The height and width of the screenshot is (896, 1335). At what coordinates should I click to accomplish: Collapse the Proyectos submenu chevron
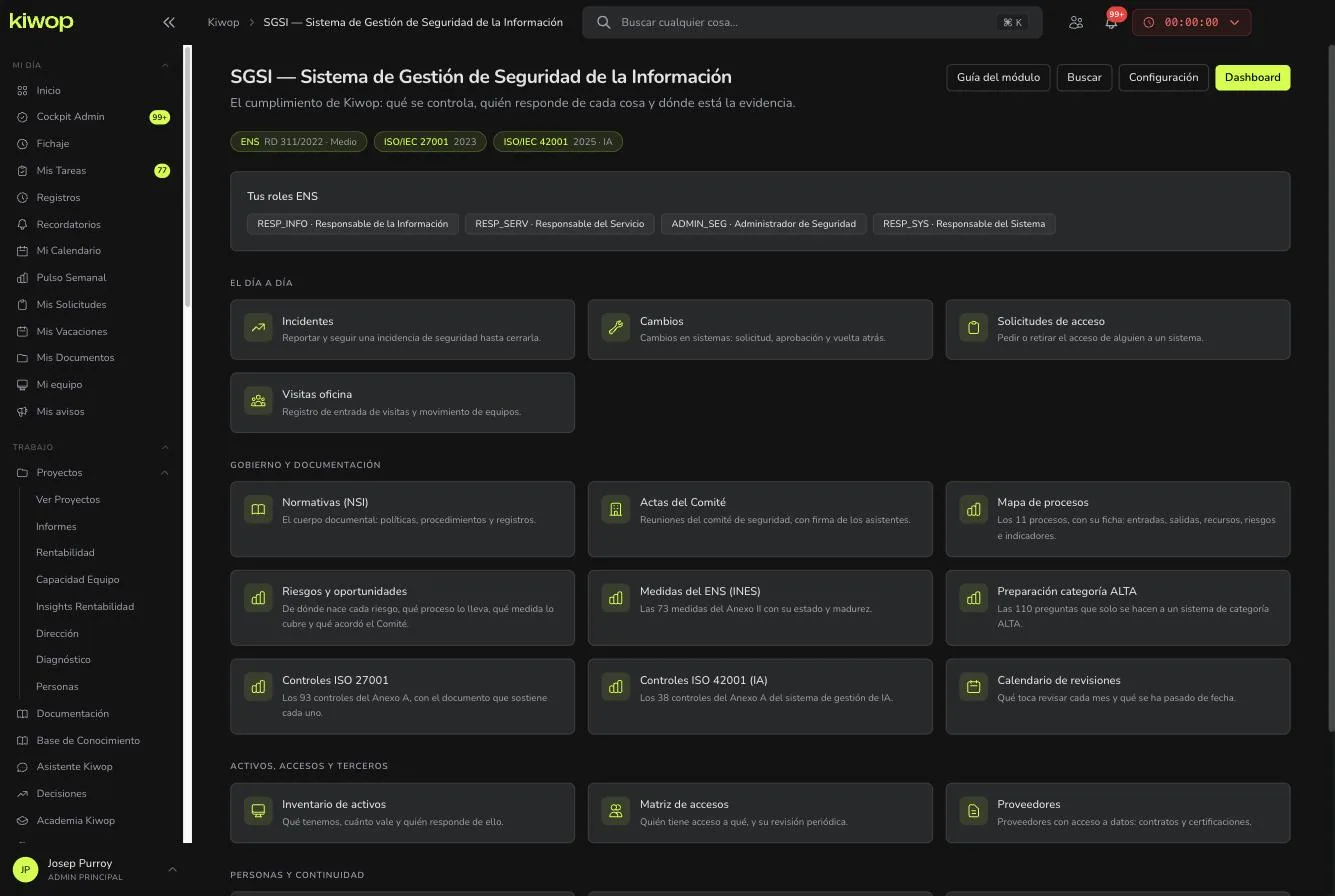click(x=165, y=473)
